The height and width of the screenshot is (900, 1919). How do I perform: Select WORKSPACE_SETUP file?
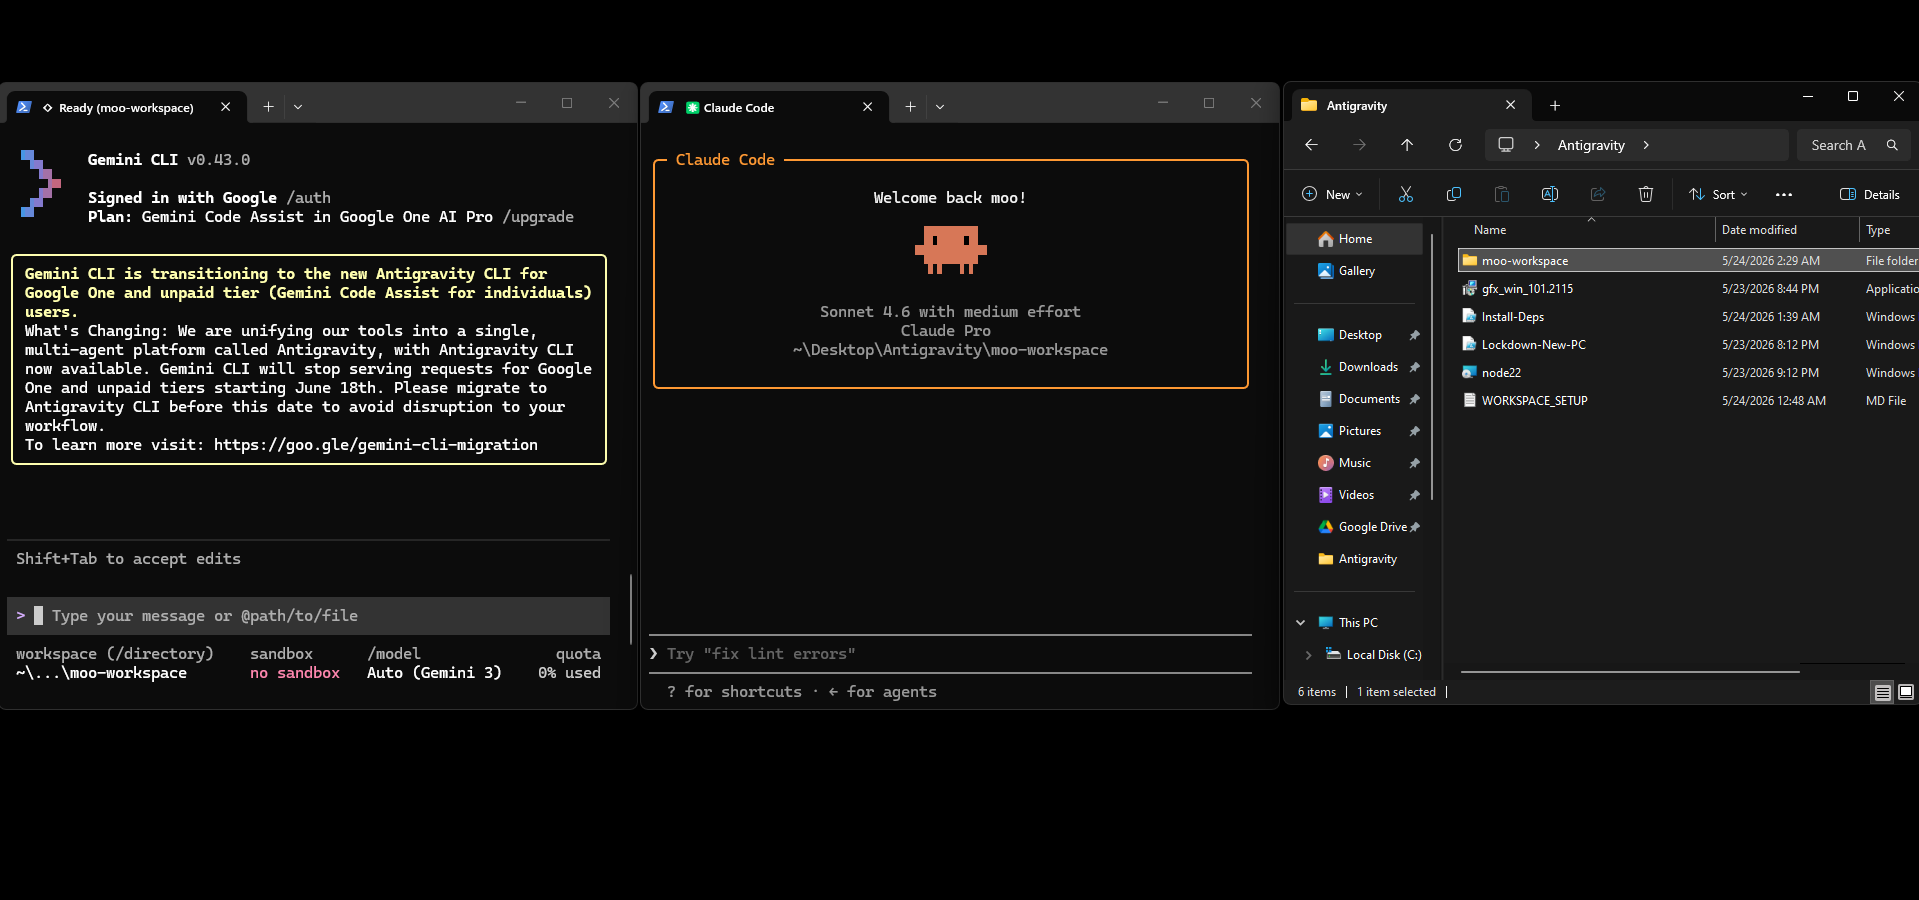(x=1688, y=401)
